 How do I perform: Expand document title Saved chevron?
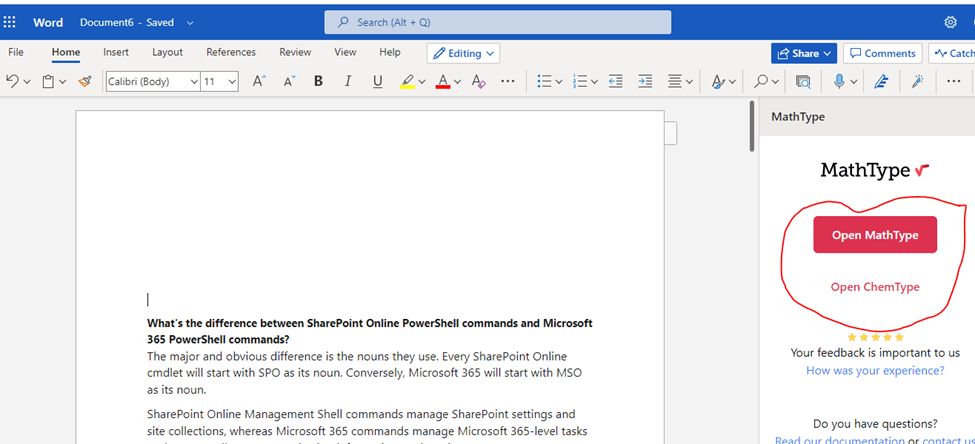190,22
